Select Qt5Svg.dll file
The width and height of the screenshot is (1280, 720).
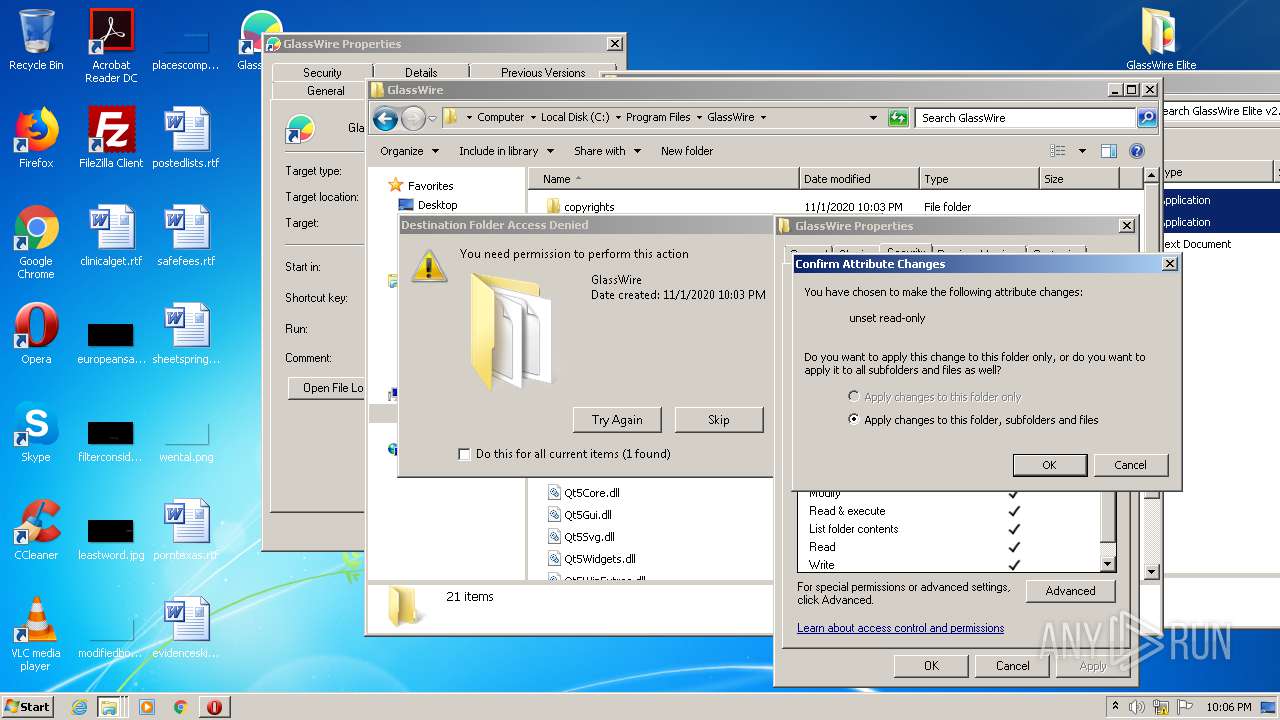point(582,537)
